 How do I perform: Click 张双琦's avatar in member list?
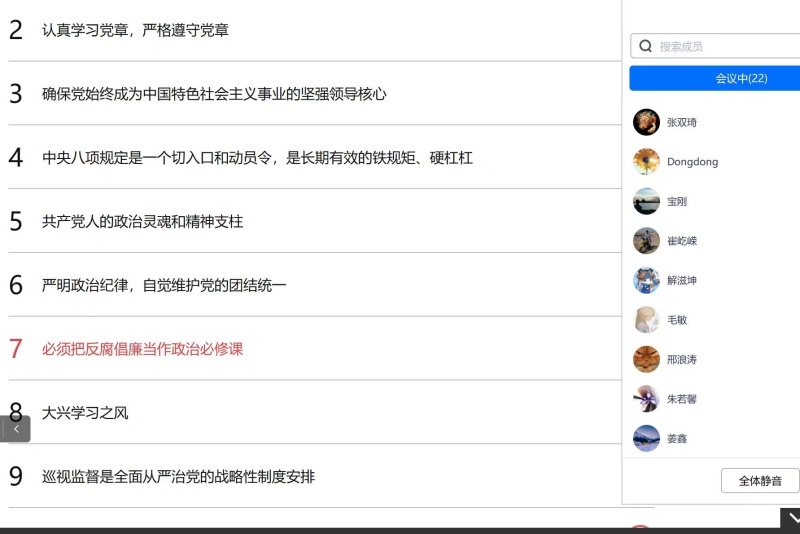(x=646, y=122)
